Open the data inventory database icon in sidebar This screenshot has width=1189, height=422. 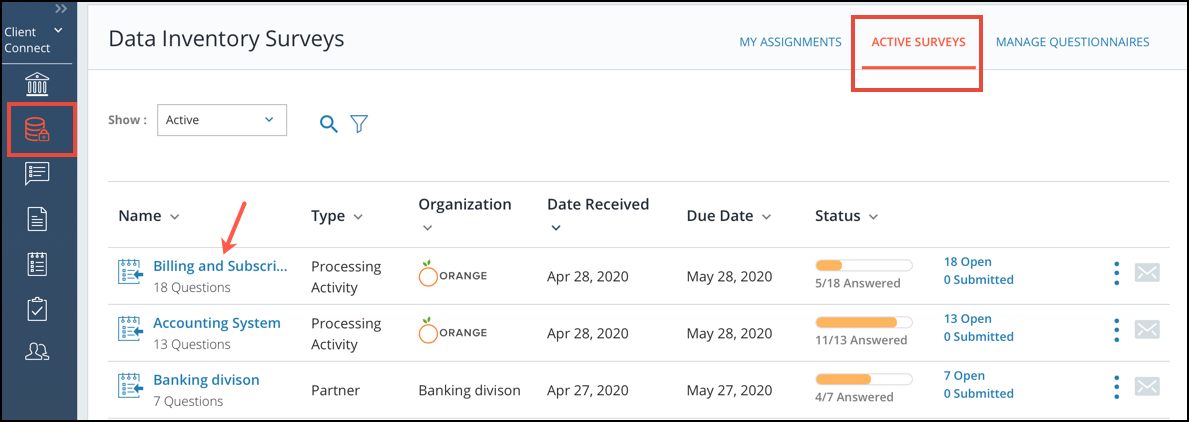click(x=36, y=130)
